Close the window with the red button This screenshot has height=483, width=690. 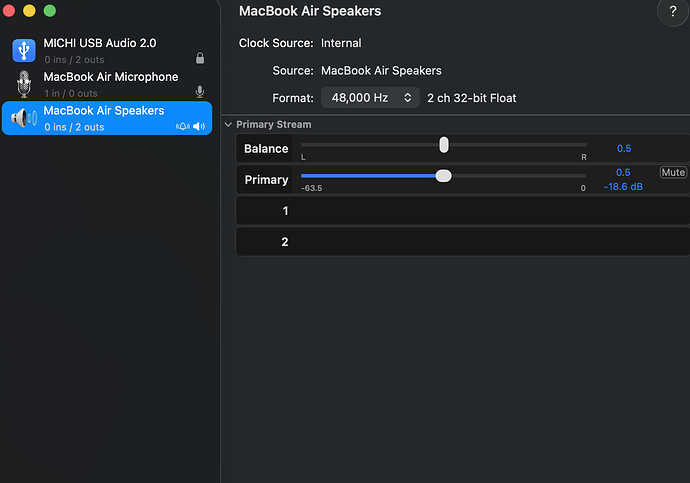click(x=9, y=11)
